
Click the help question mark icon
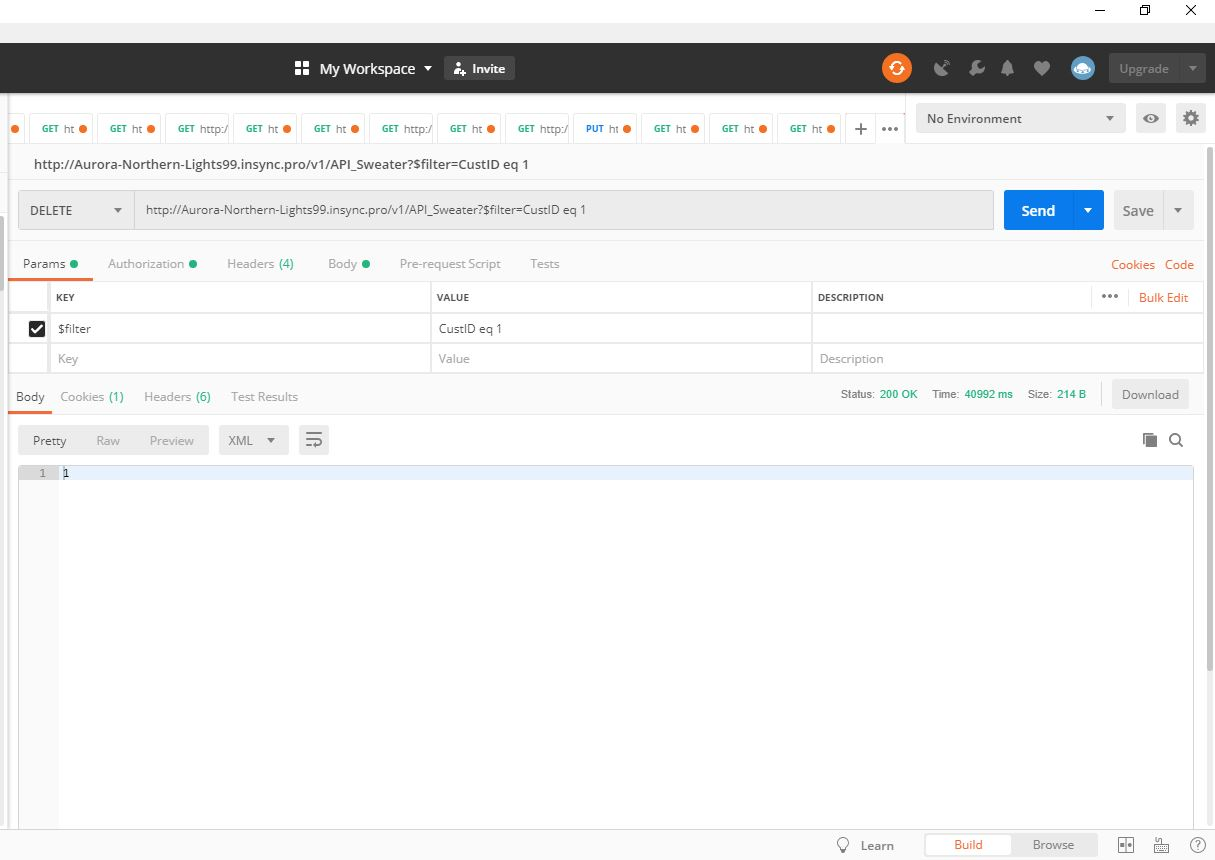click(x=1197, y=845)
